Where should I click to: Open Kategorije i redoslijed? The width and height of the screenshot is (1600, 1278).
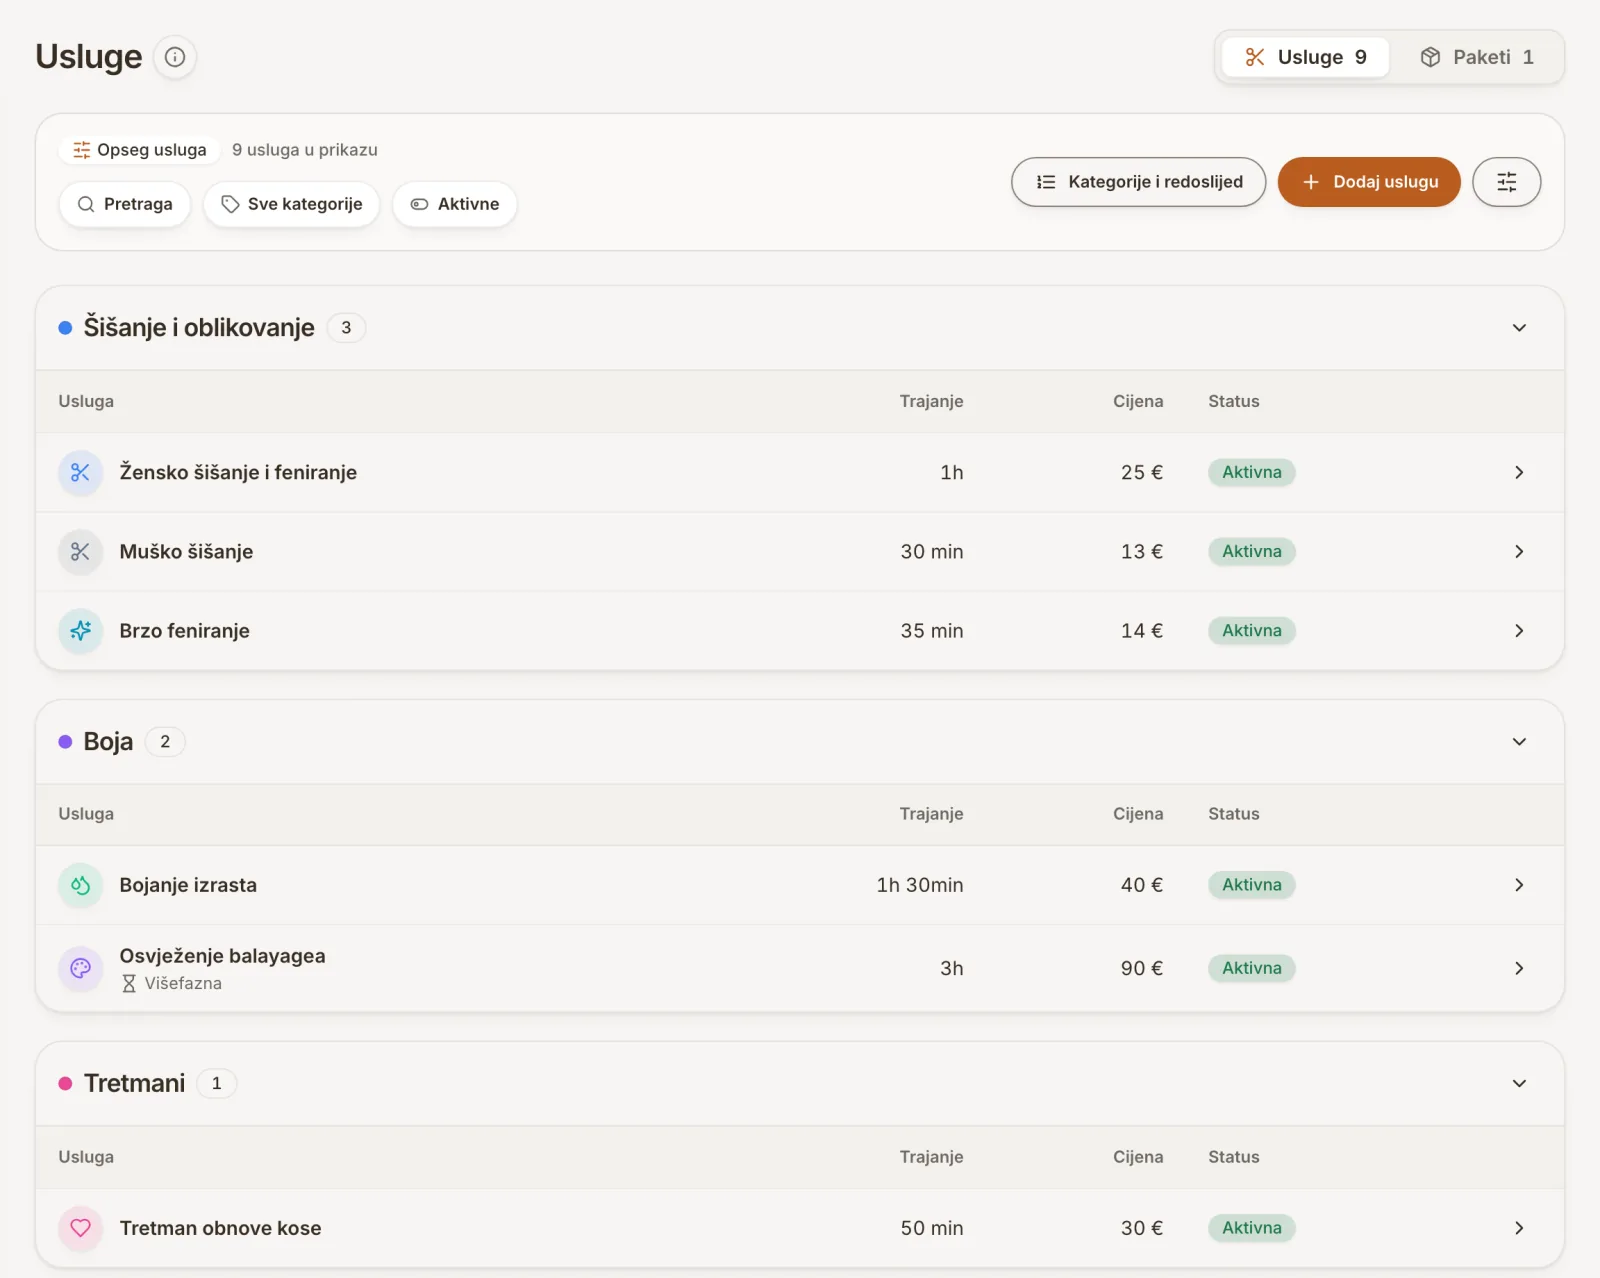tap(1139, 182)
